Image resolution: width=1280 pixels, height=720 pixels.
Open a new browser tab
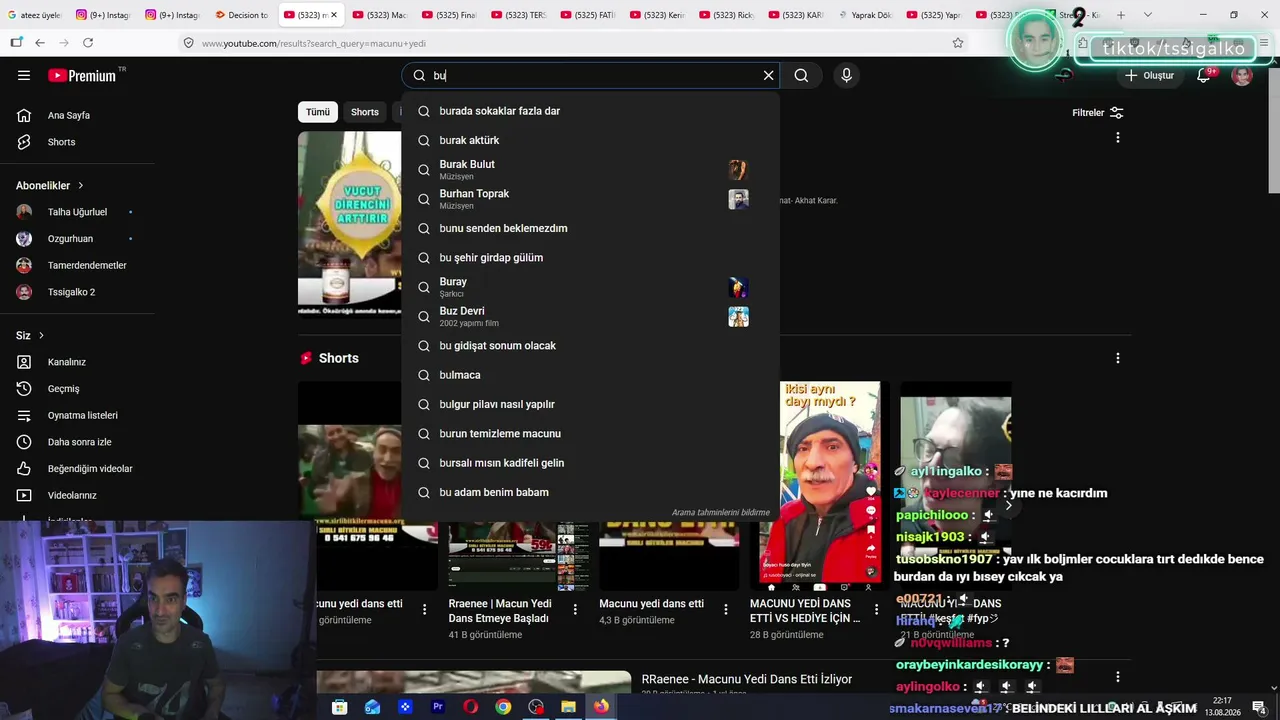(1121, 15)
